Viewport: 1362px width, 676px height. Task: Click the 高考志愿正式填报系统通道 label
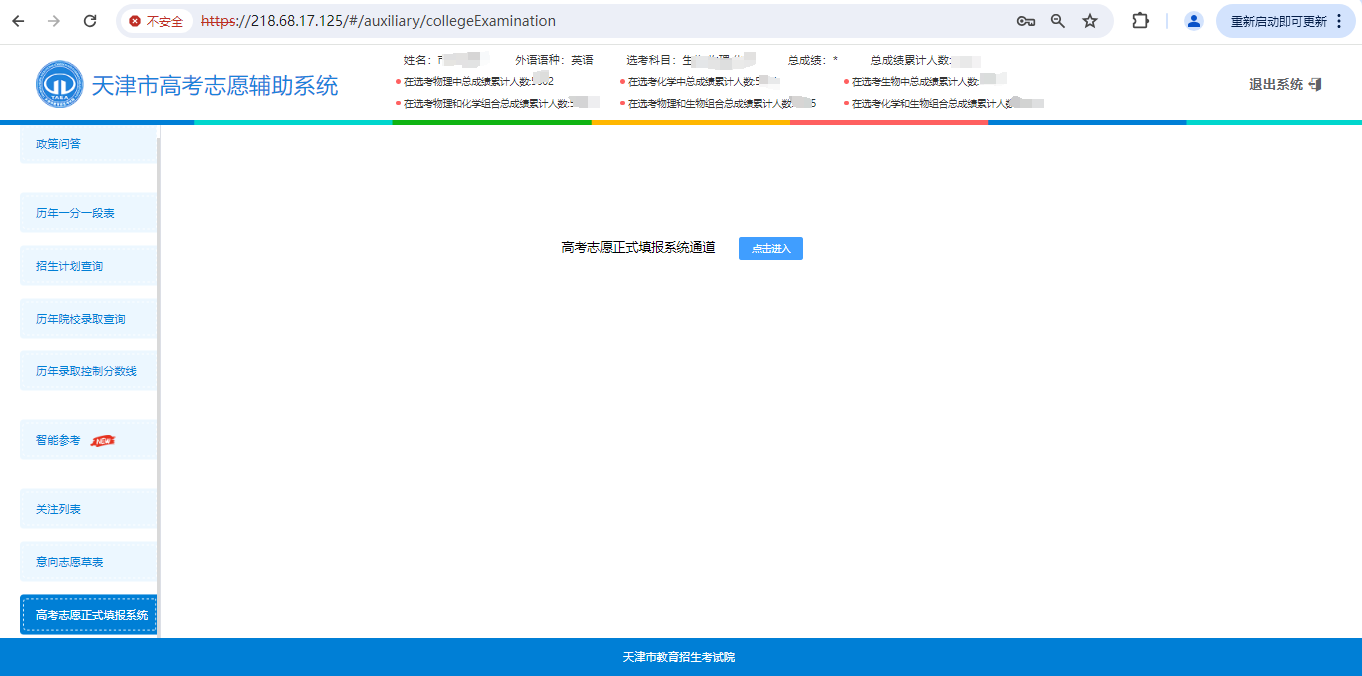click(639, 248)
